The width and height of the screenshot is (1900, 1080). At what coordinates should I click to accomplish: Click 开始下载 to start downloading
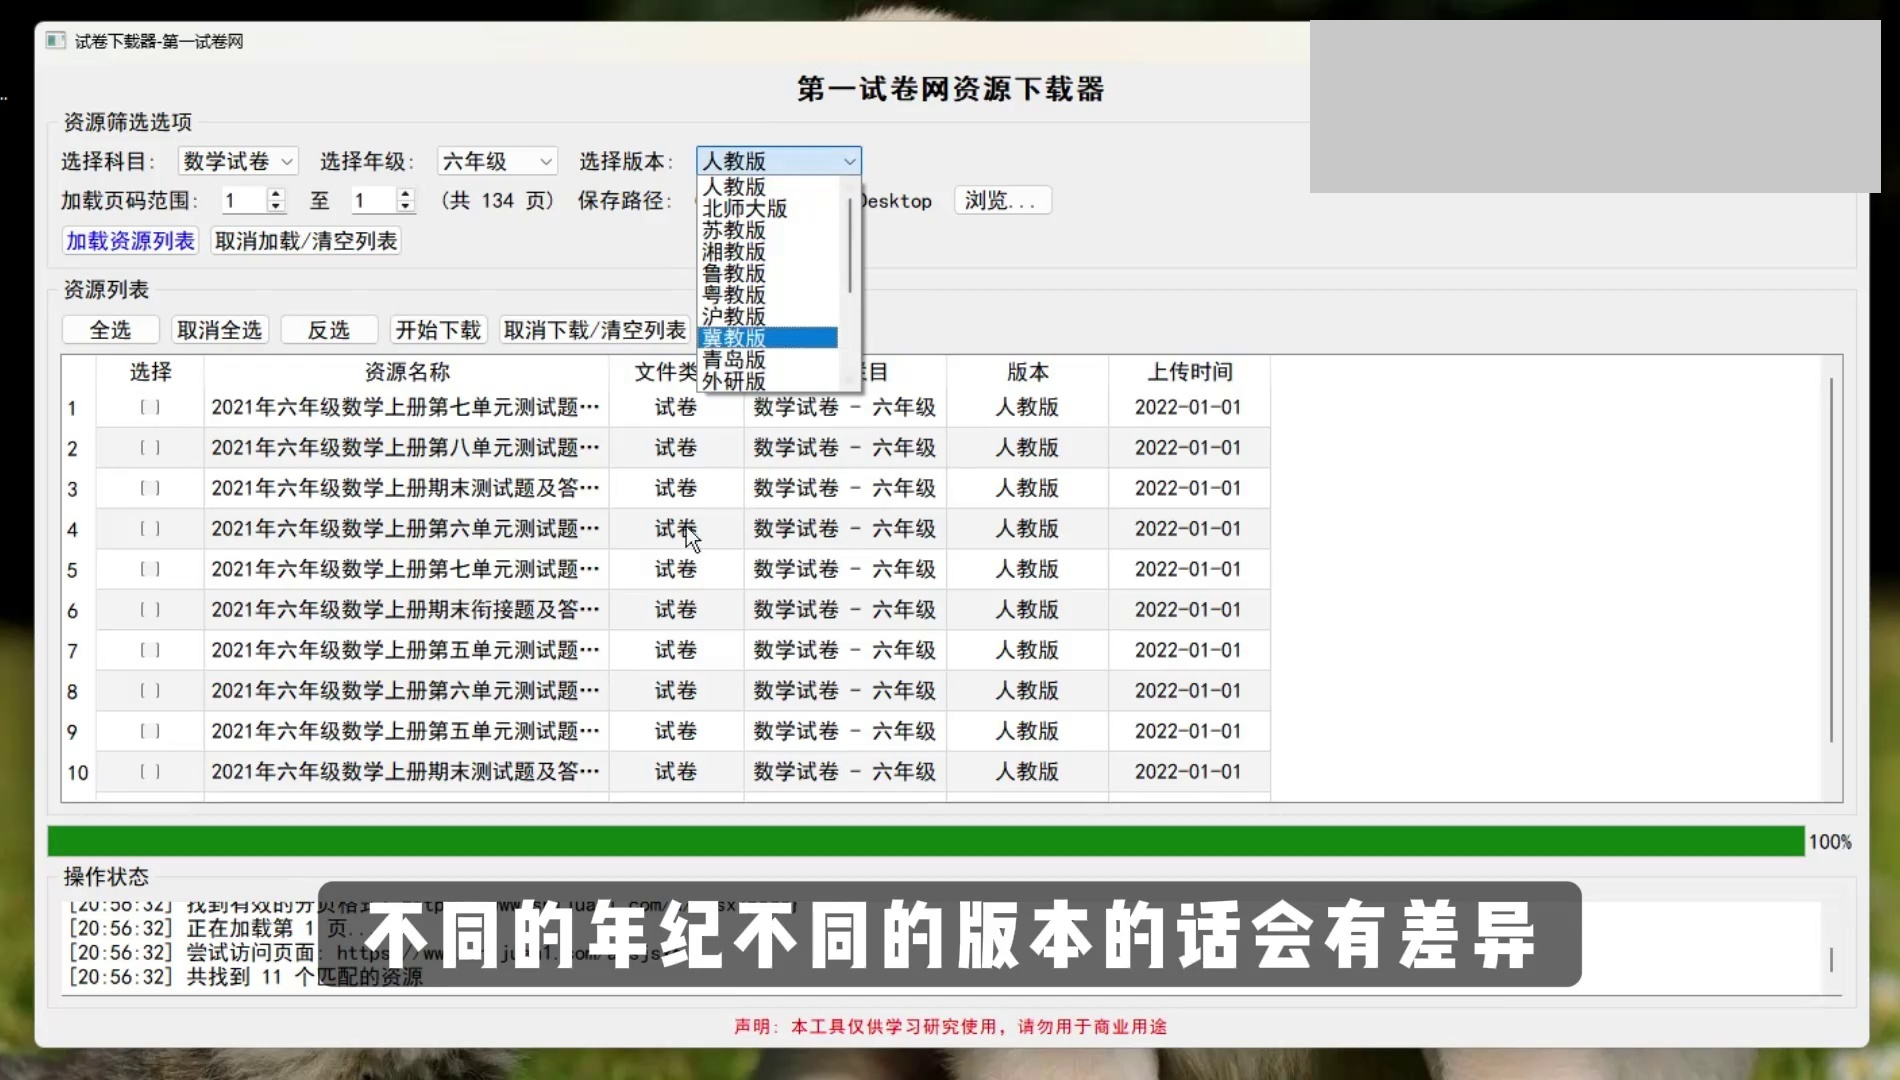pyautogui.click(x=438, y=330)
